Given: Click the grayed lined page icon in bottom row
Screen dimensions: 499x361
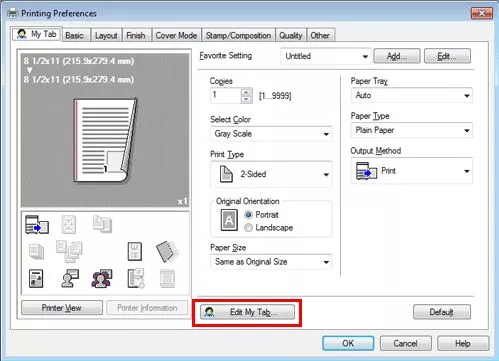Looking at the screenshot, I should click(167, 279).
